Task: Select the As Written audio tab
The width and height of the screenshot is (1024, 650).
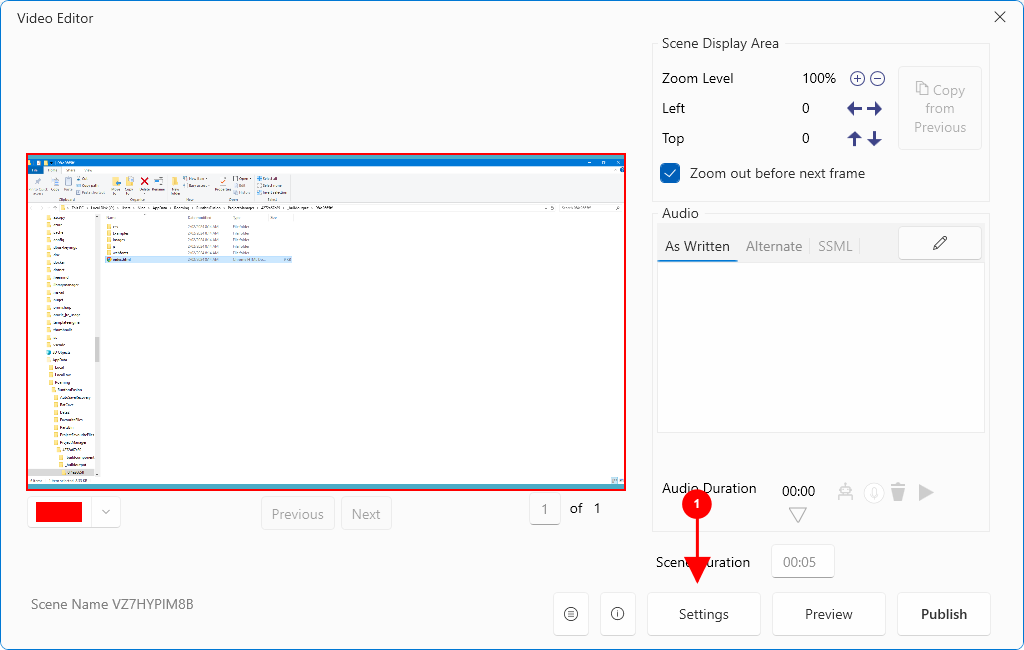Action: tap(697, 246)
